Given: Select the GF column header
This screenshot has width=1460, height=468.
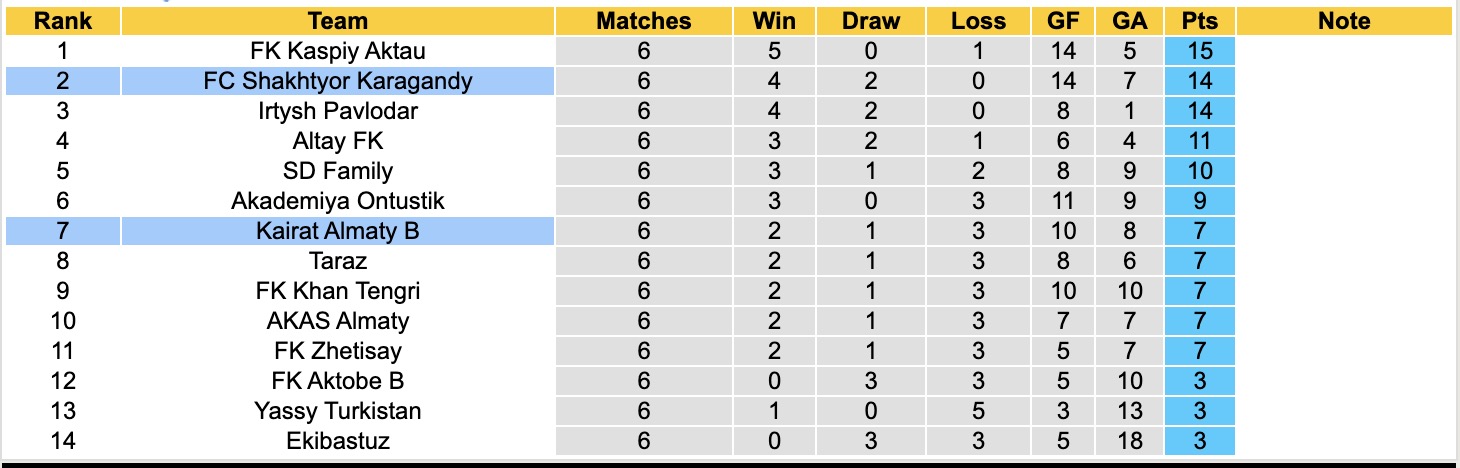Looking at the screenshot, I should tap(1063, 21).
